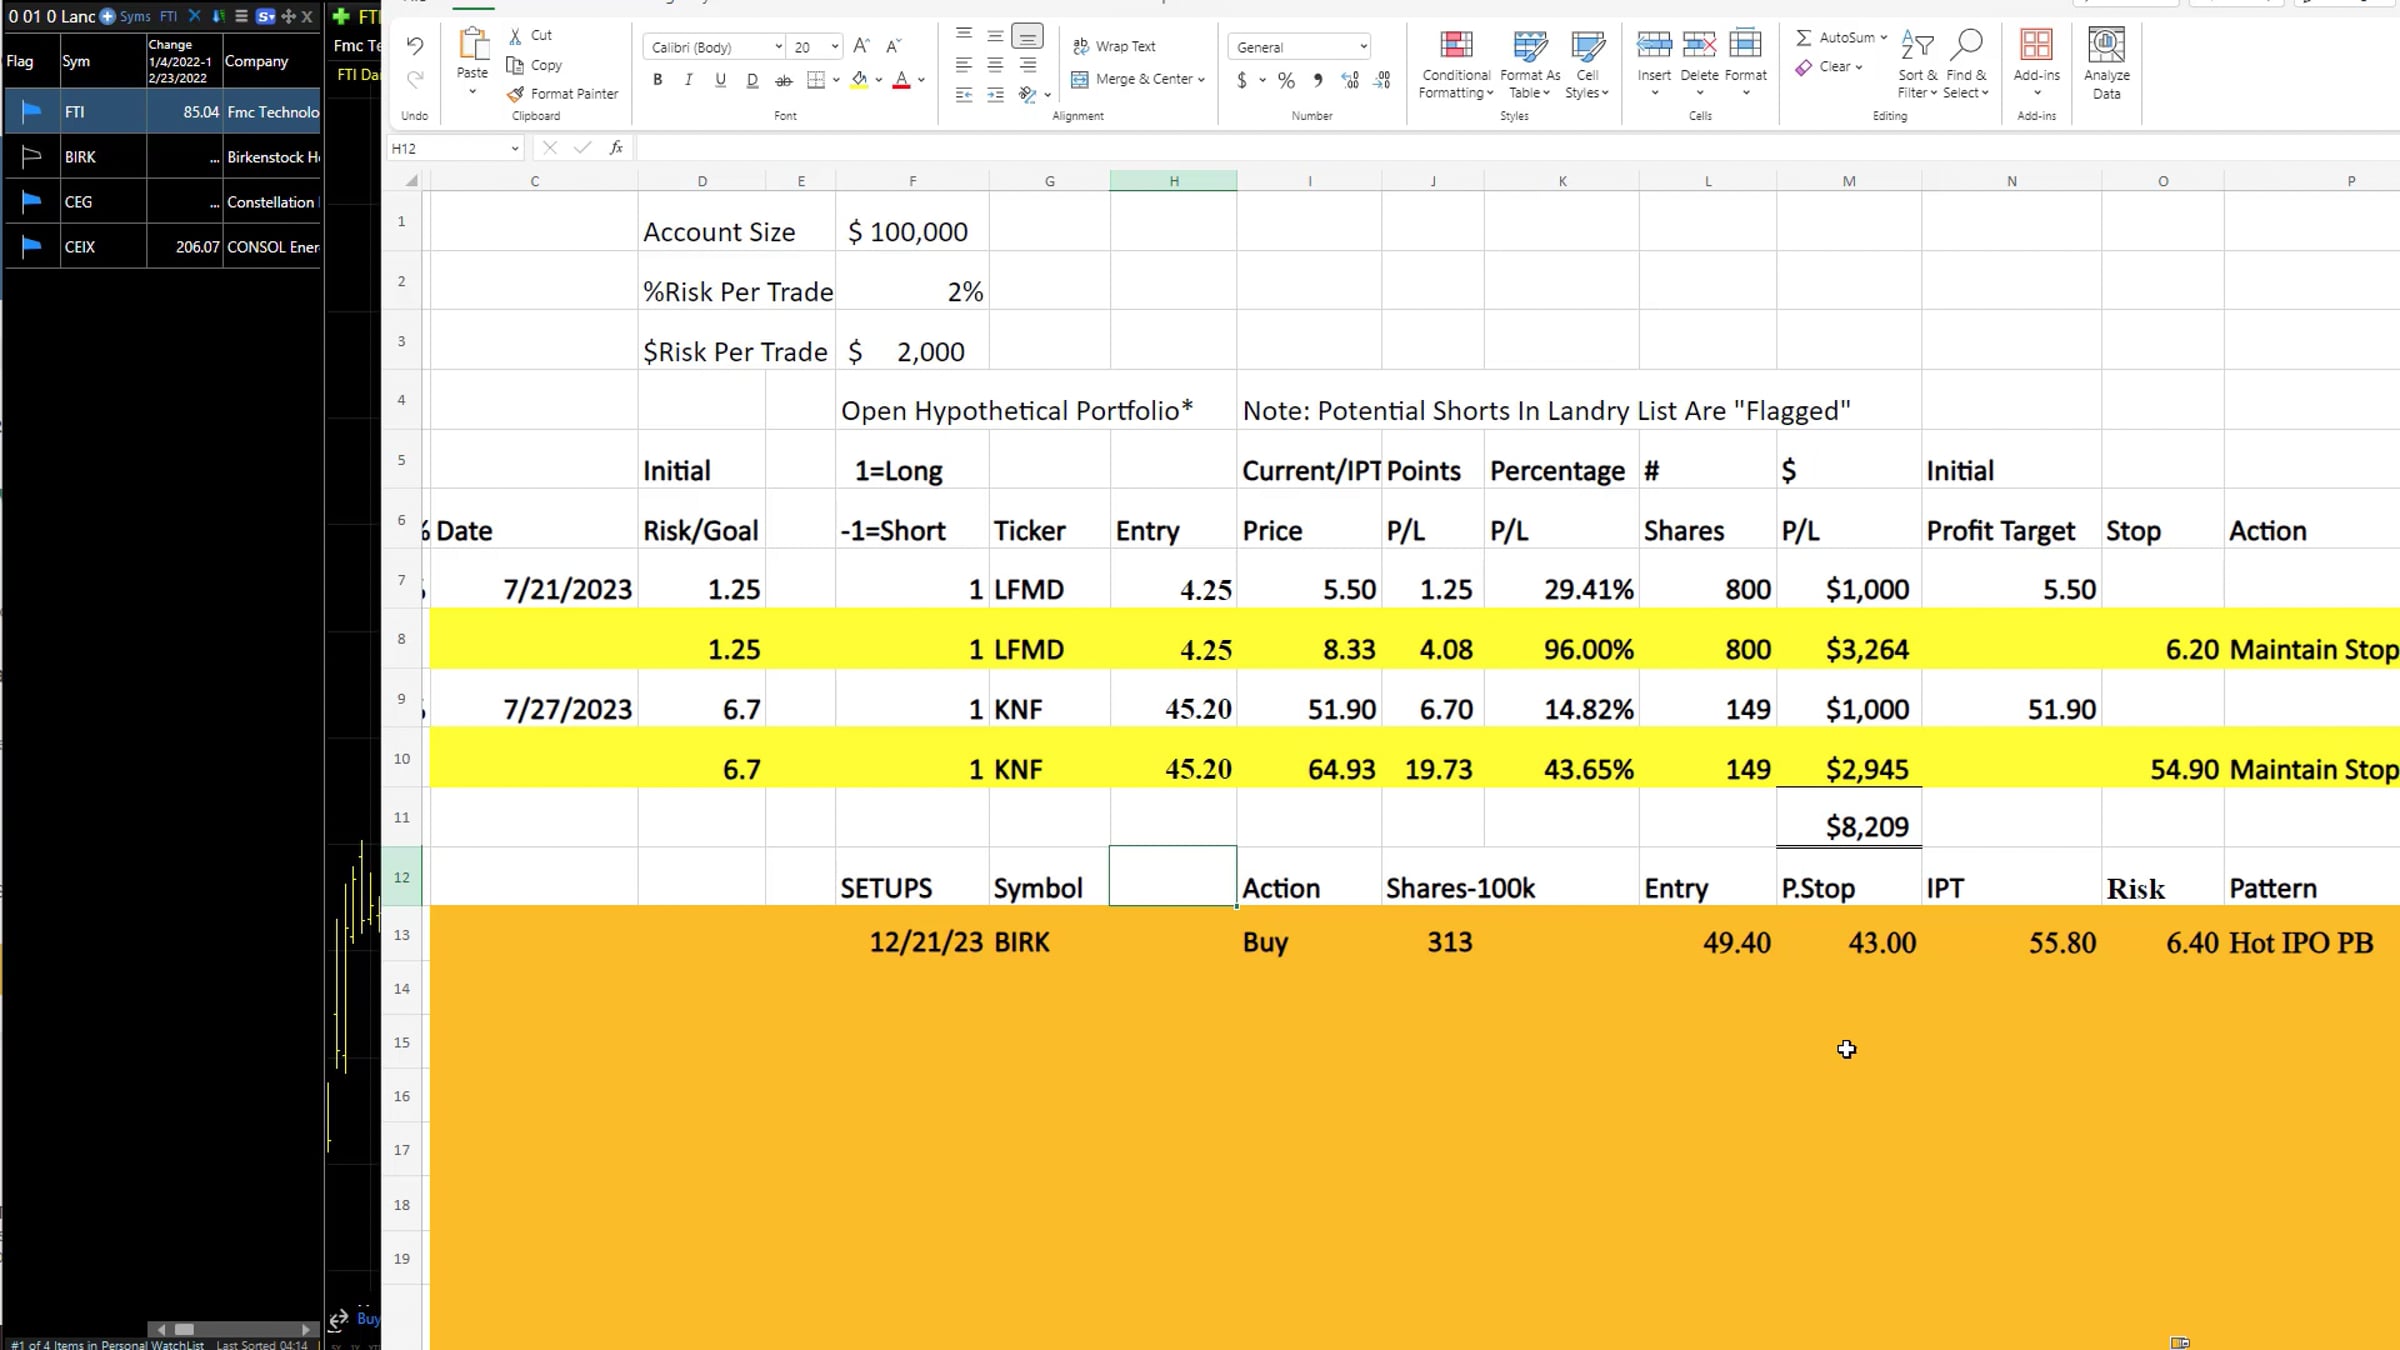
Task: Open the Find & Select menu
Action: point(1966,64)
